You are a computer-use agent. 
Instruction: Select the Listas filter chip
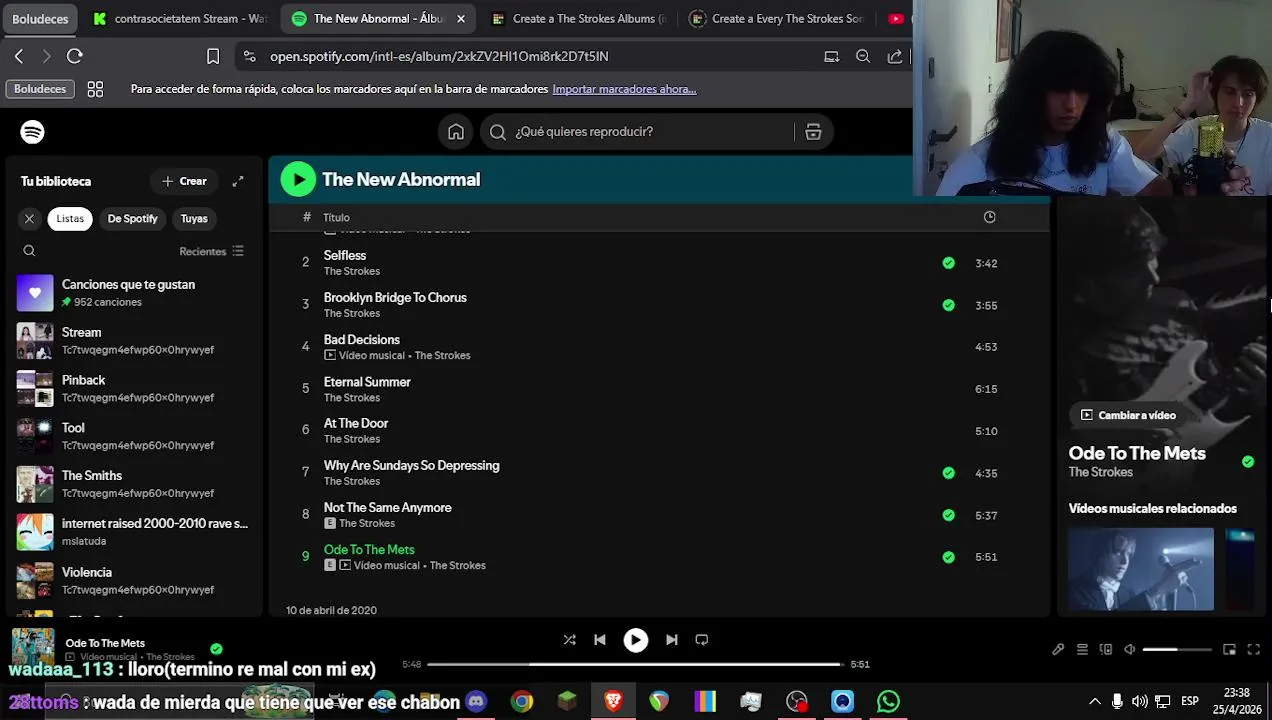70,219
